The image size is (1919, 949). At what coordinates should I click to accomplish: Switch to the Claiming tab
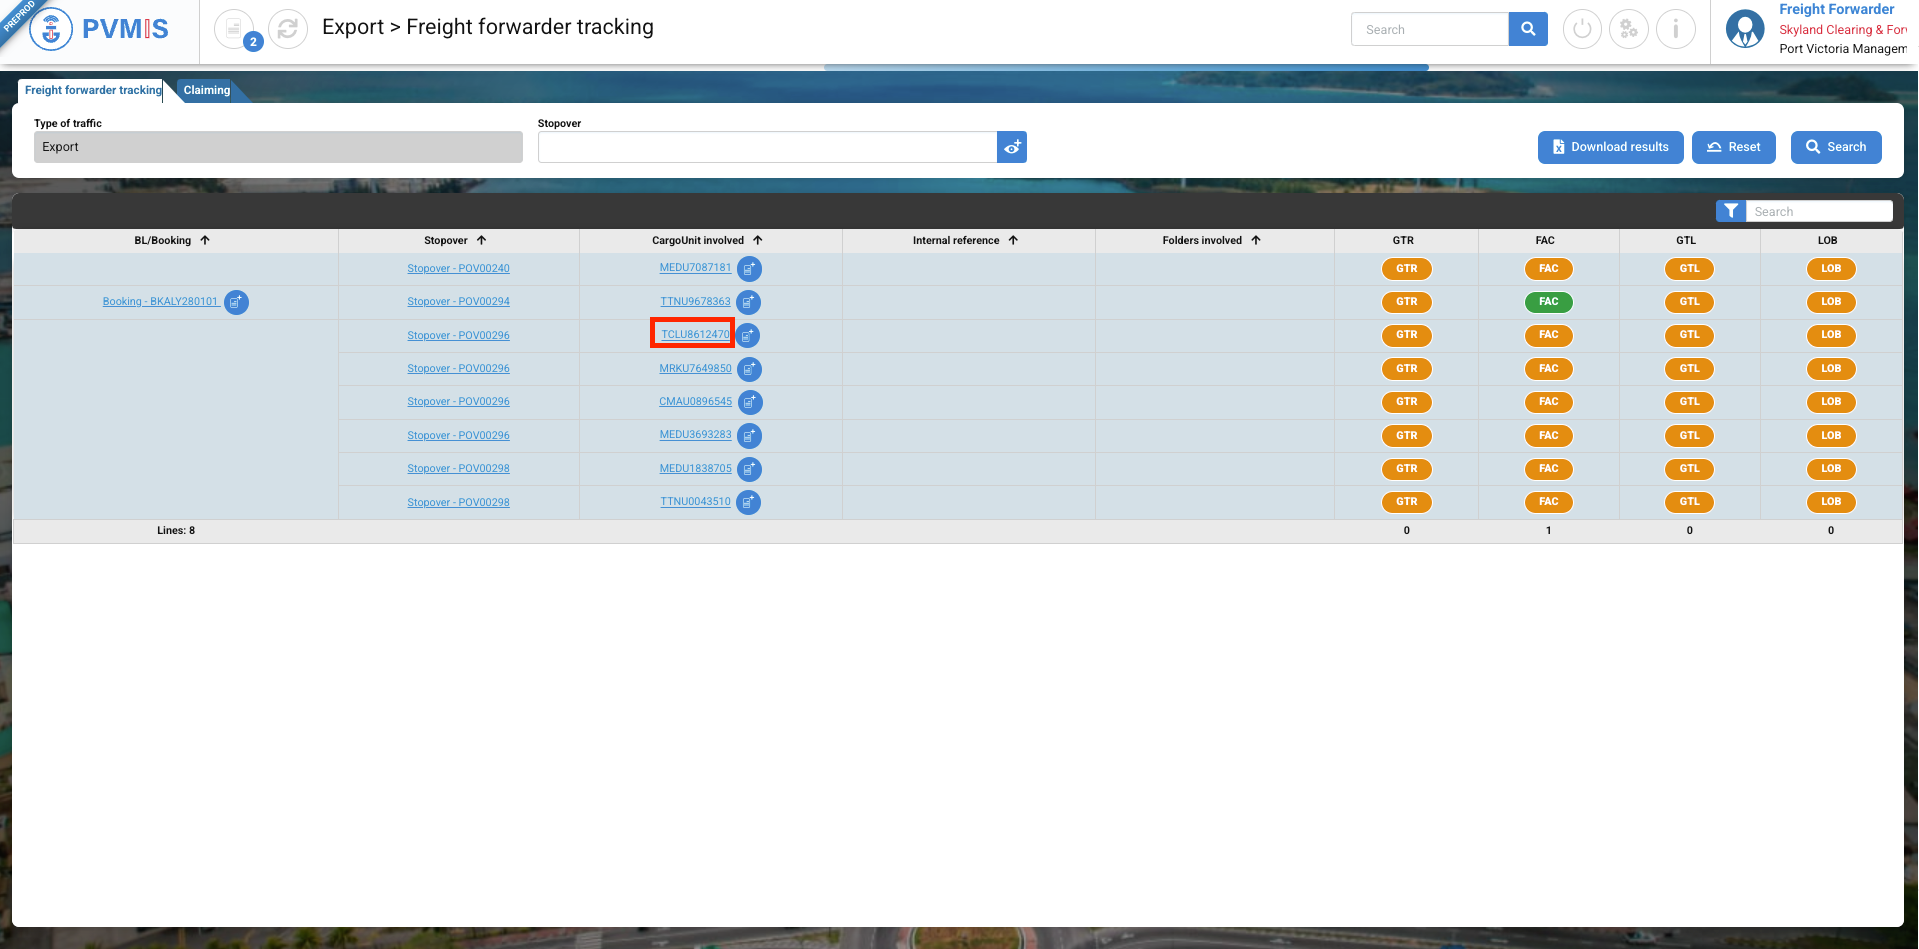207,90
